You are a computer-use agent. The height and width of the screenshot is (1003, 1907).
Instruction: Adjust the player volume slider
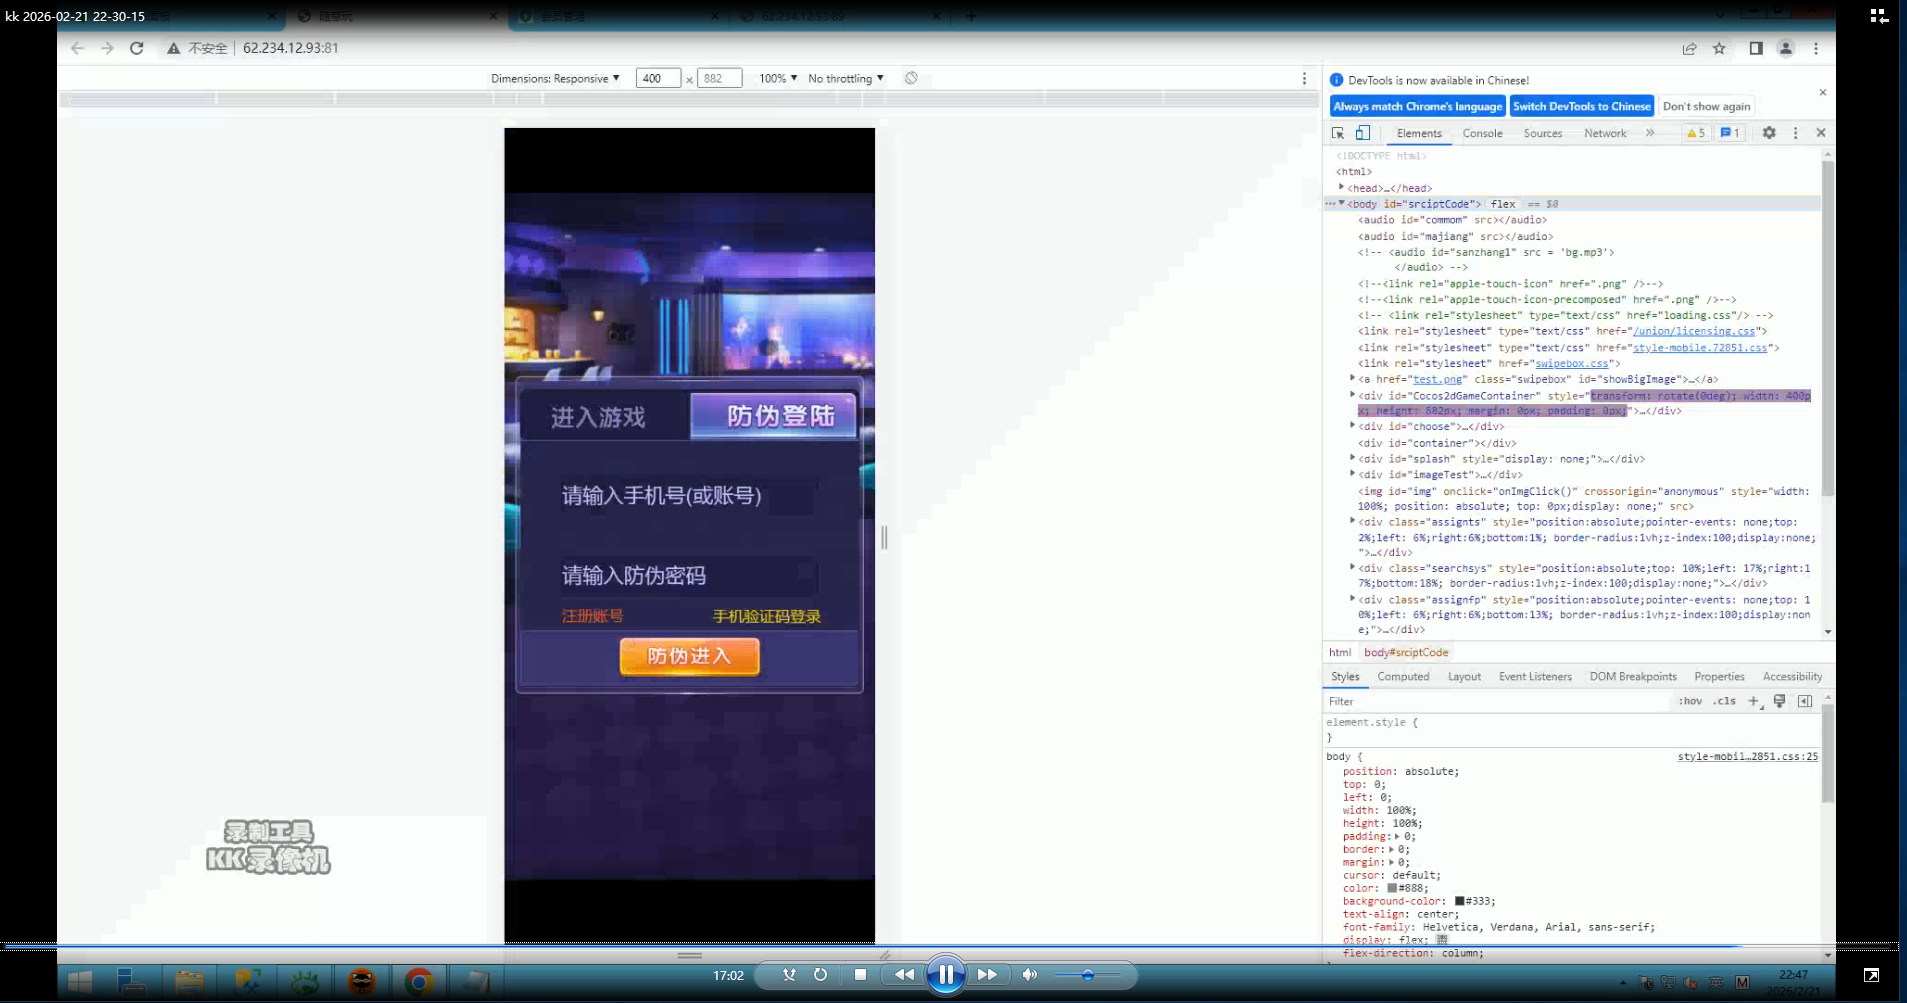coord(1087,975)
